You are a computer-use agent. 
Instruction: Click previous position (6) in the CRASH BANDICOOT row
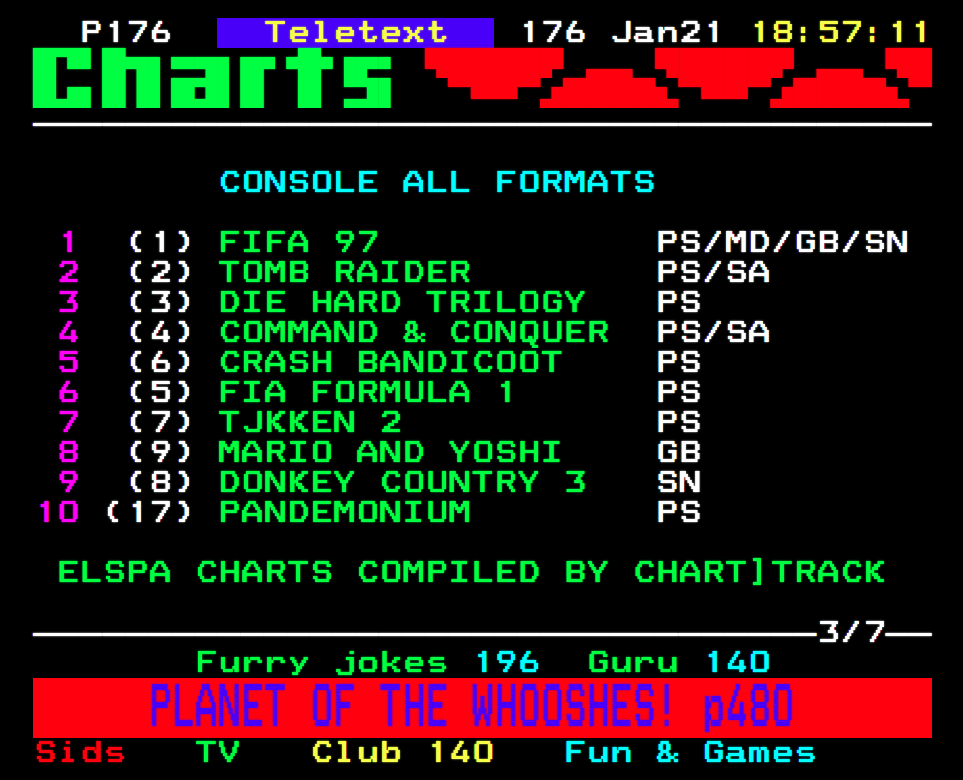click(160, 362)
